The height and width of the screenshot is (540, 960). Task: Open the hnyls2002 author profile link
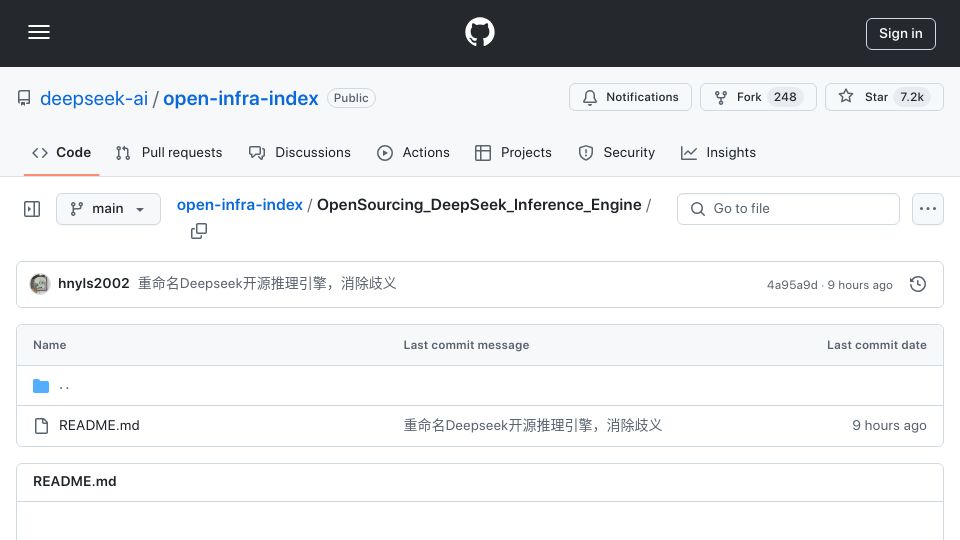[x=94, y=283]
